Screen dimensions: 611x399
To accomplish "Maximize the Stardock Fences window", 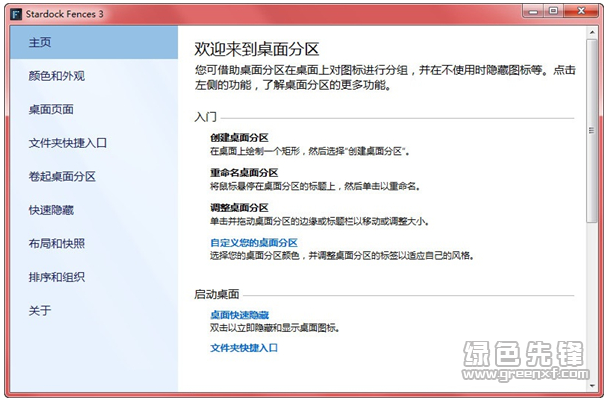I will click(553, 11).
